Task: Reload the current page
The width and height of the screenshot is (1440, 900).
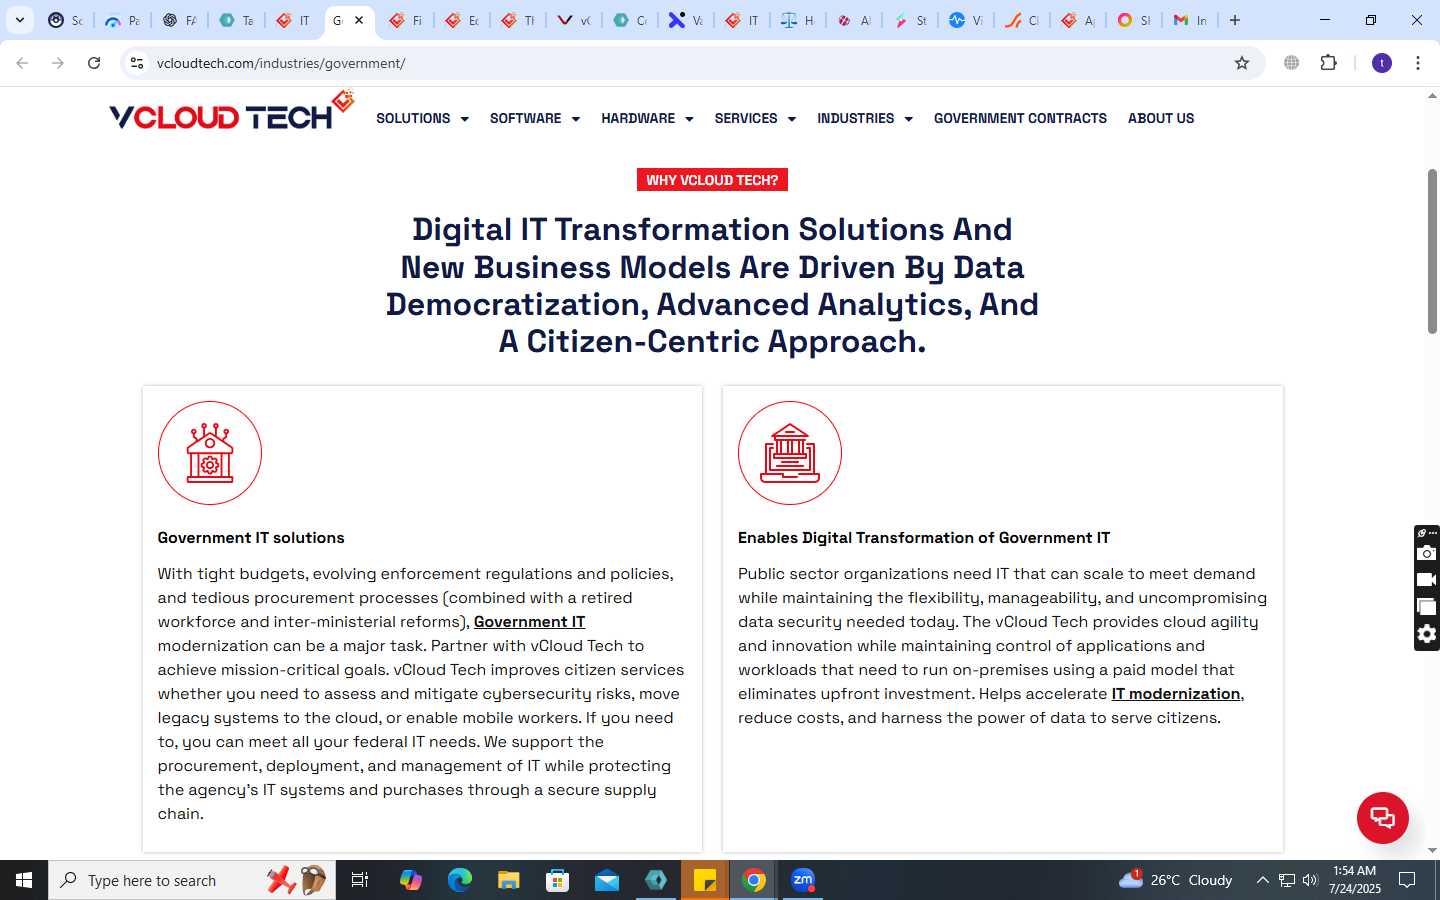Action: click(94, 63)
